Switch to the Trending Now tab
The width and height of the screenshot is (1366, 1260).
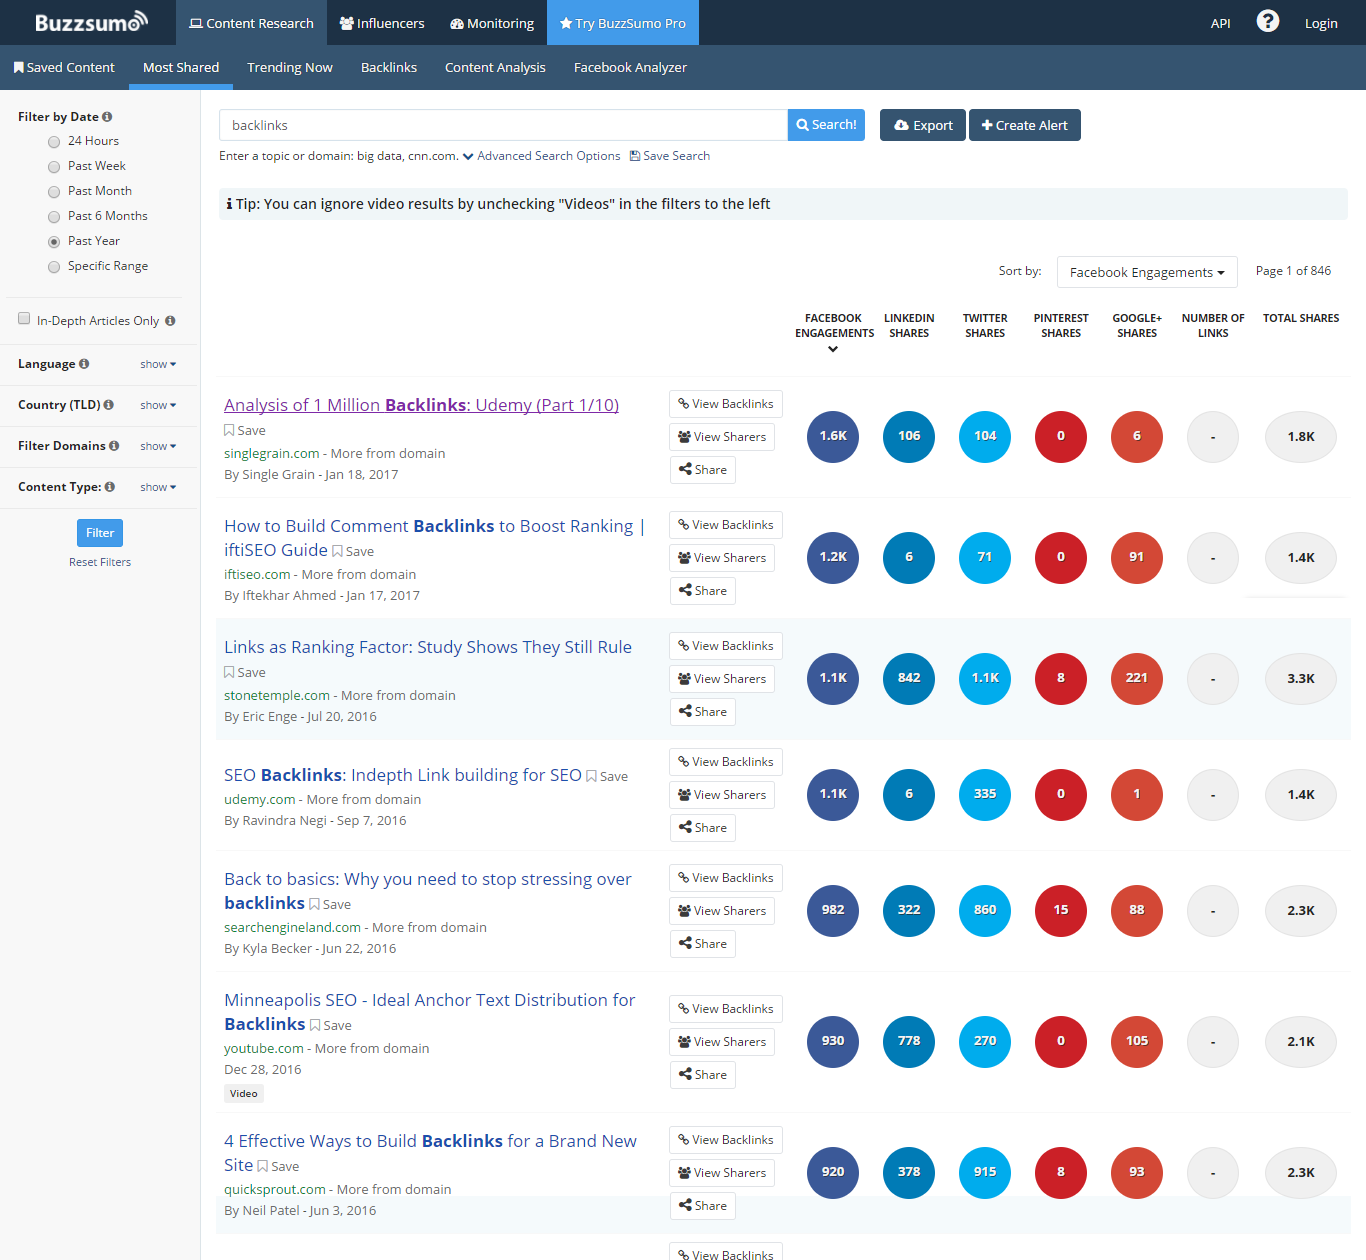coord(289,67)
